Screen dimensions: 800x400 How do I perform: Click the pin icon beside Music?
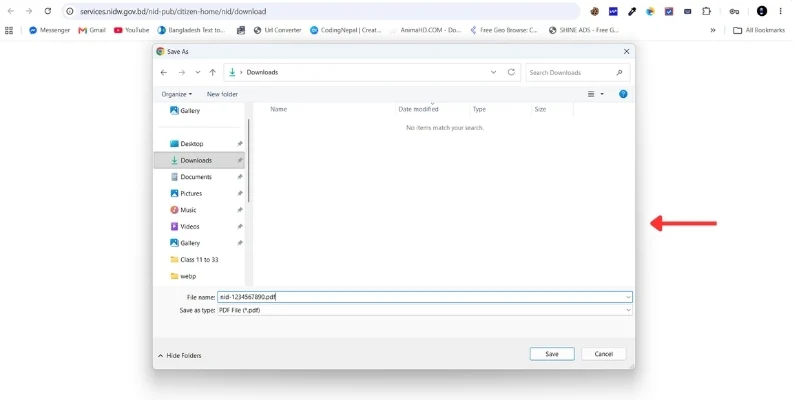[240, 210]
